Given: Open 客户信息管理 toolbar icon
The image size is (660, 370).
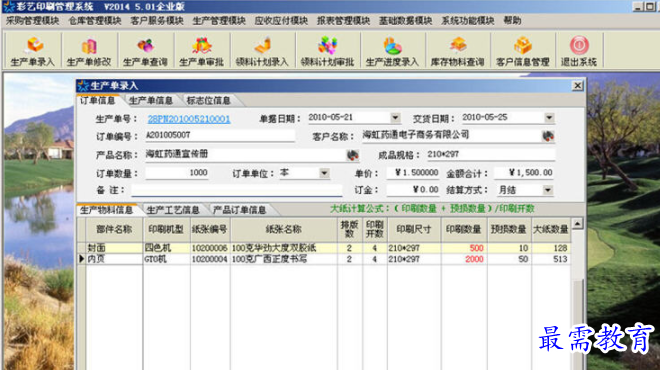Looking at the screenshot, I should [523, 51].
